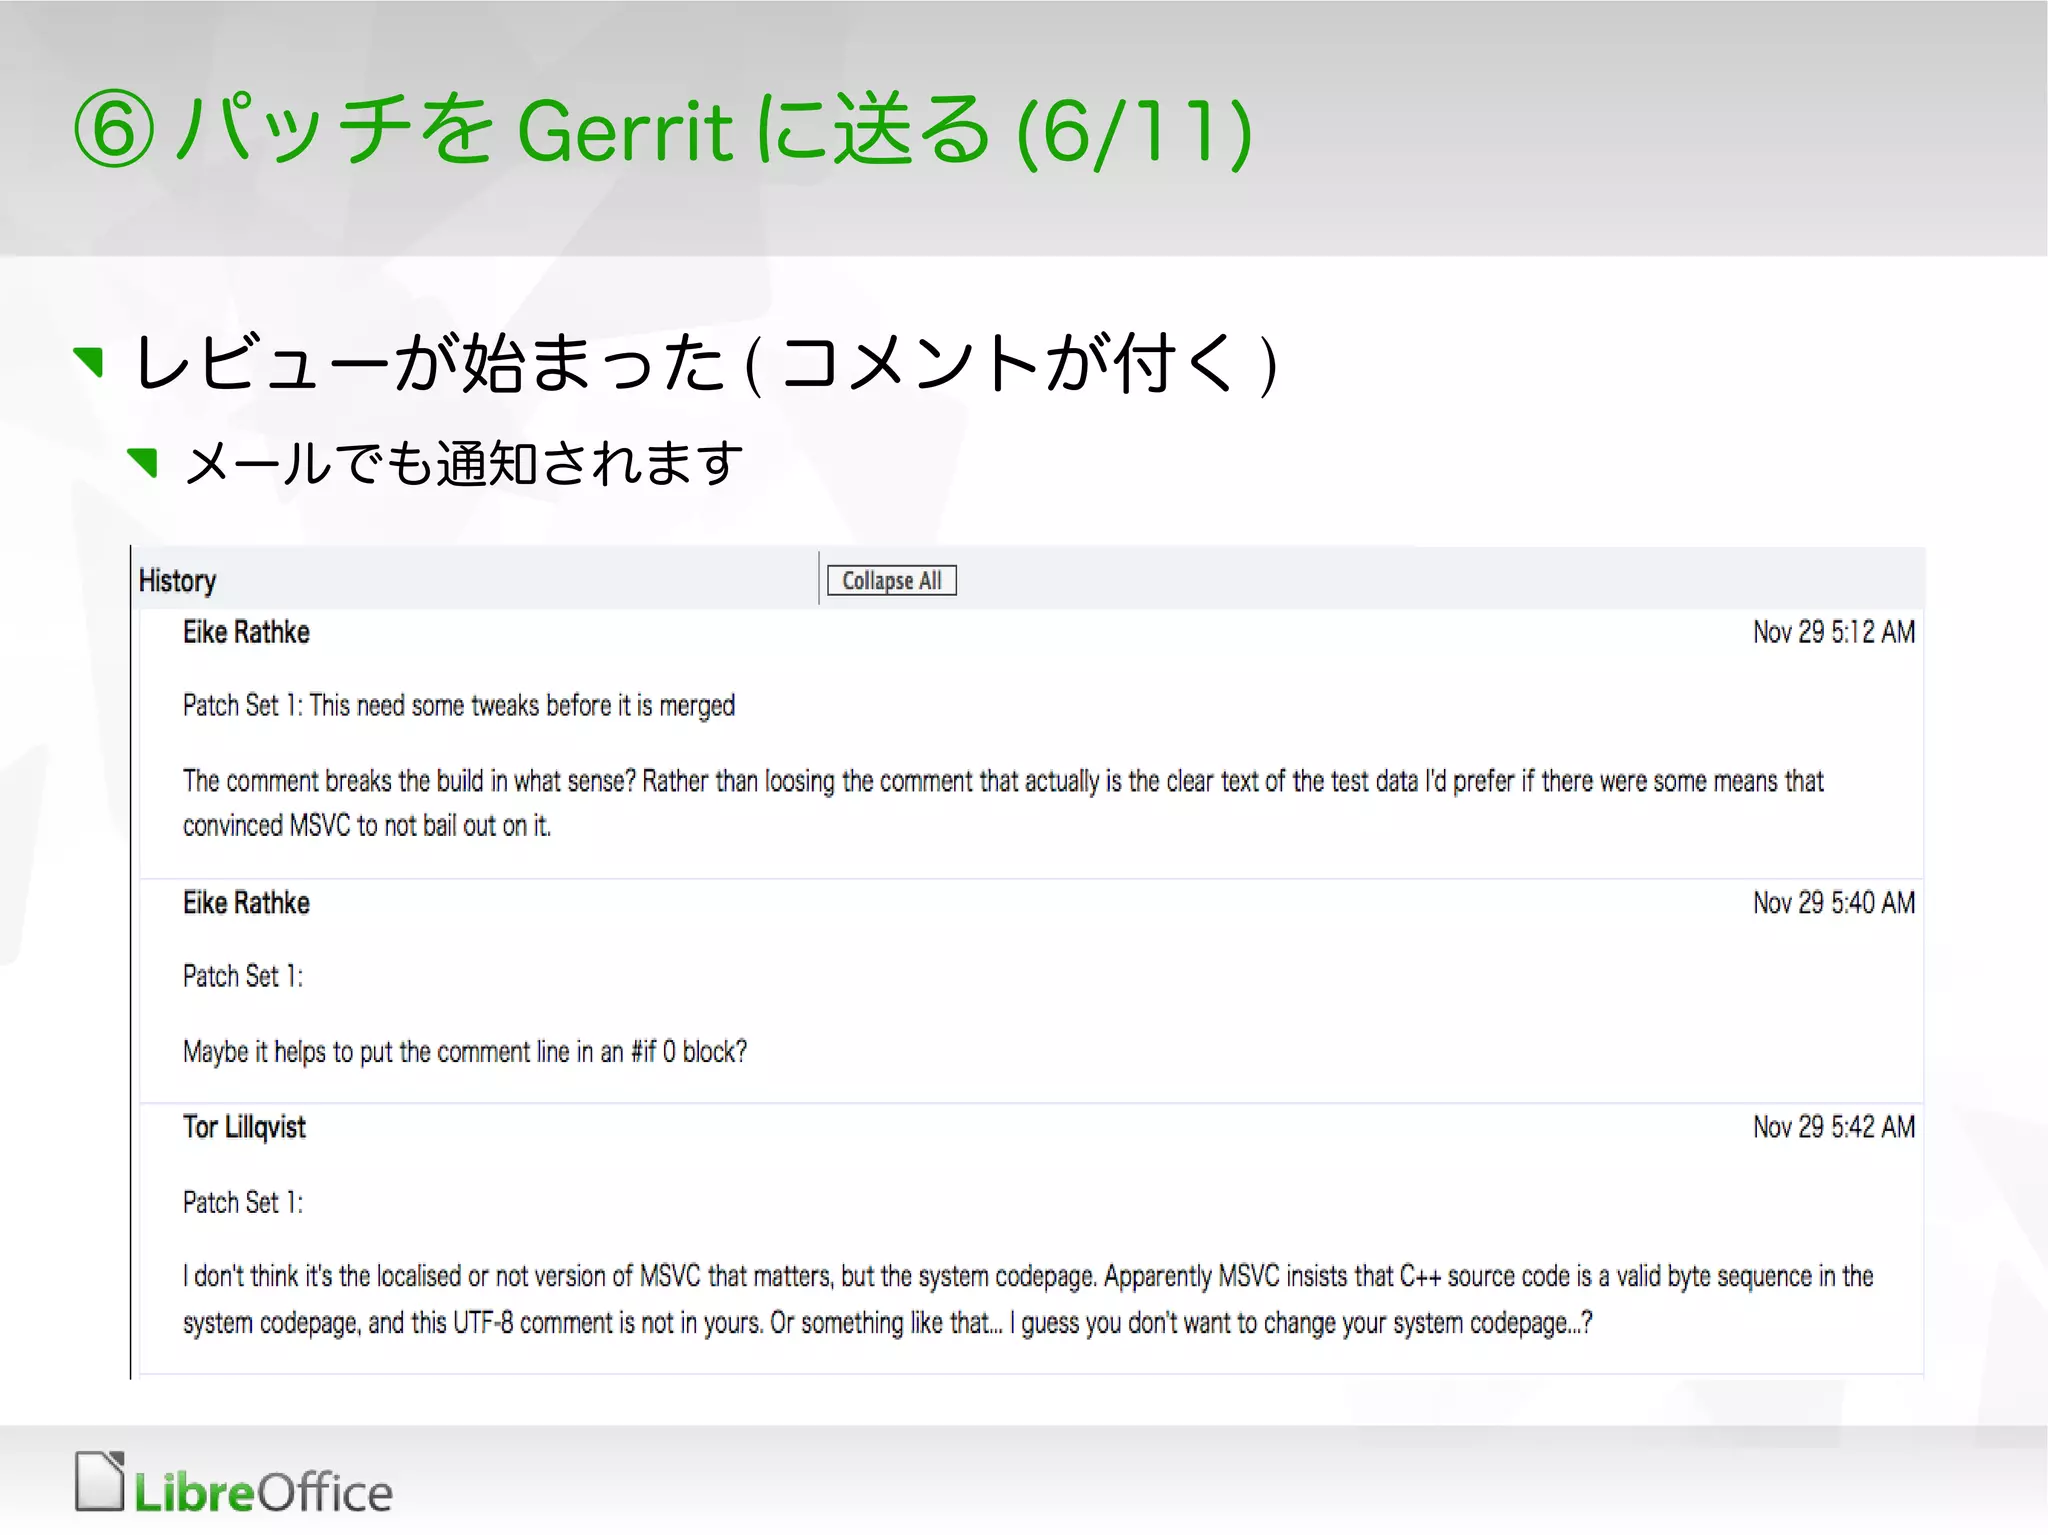Screen dimensions: 2048x1535
Task: Click first Eike Rathke author name
Action: (x=246, y=632)
